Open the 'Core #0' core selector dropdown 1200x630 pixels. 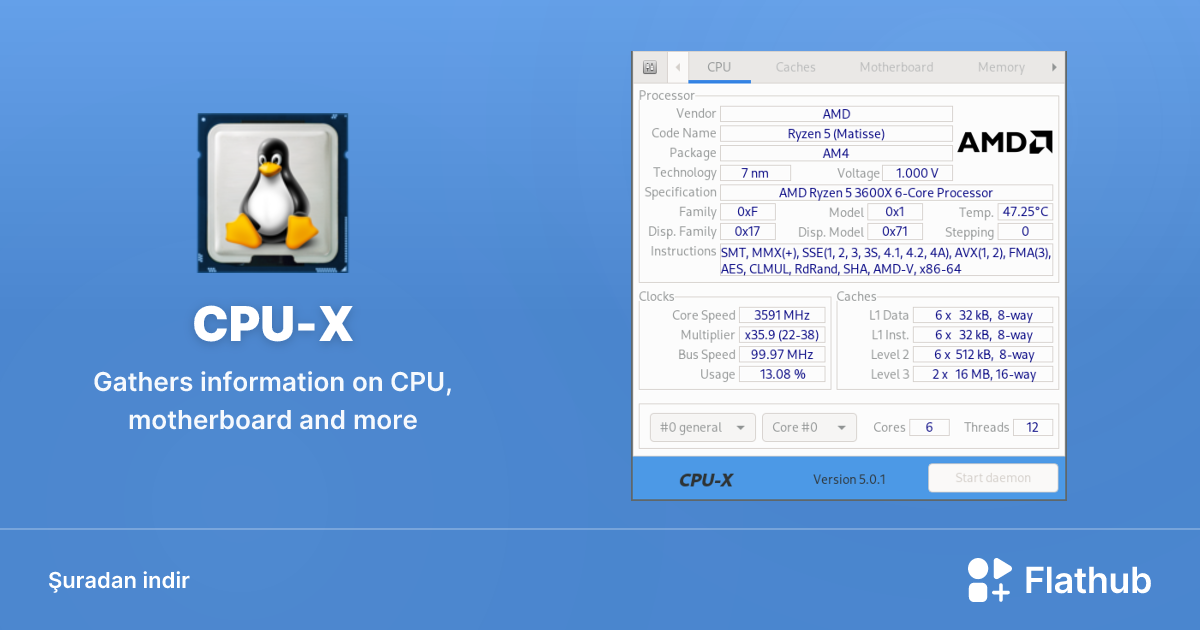809,427
